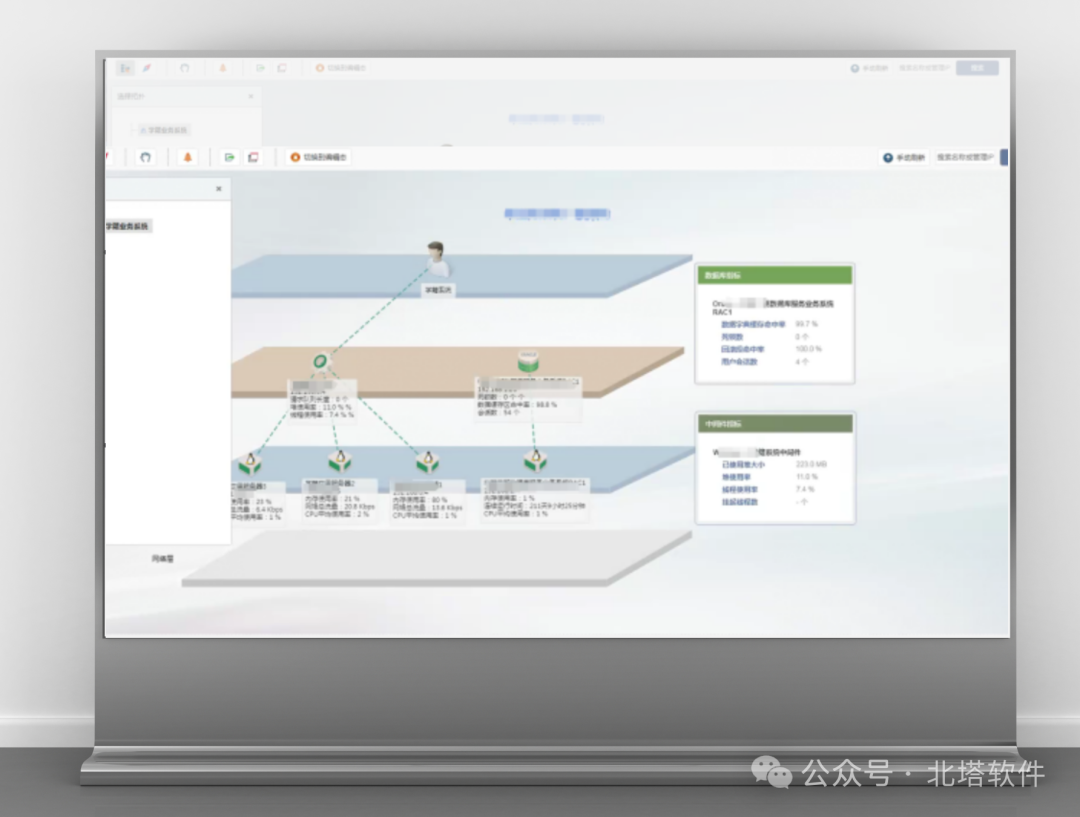
Task: Select the database cylinder node icon
Action: pyautogui.click(x=528, y=360)
